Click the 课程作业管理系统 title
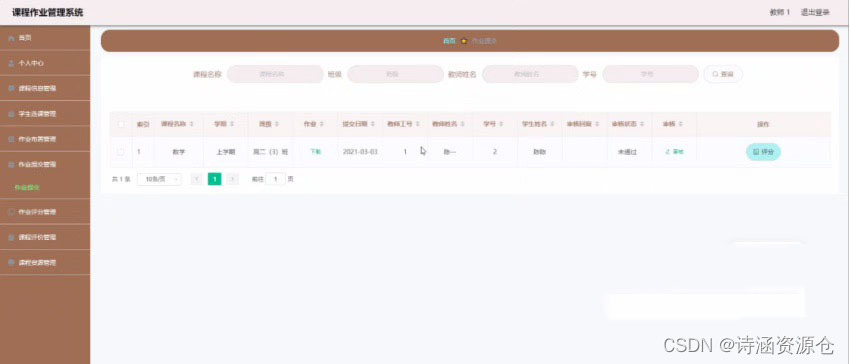The height and width of the screenshot is (364, 850). point(48,12)
